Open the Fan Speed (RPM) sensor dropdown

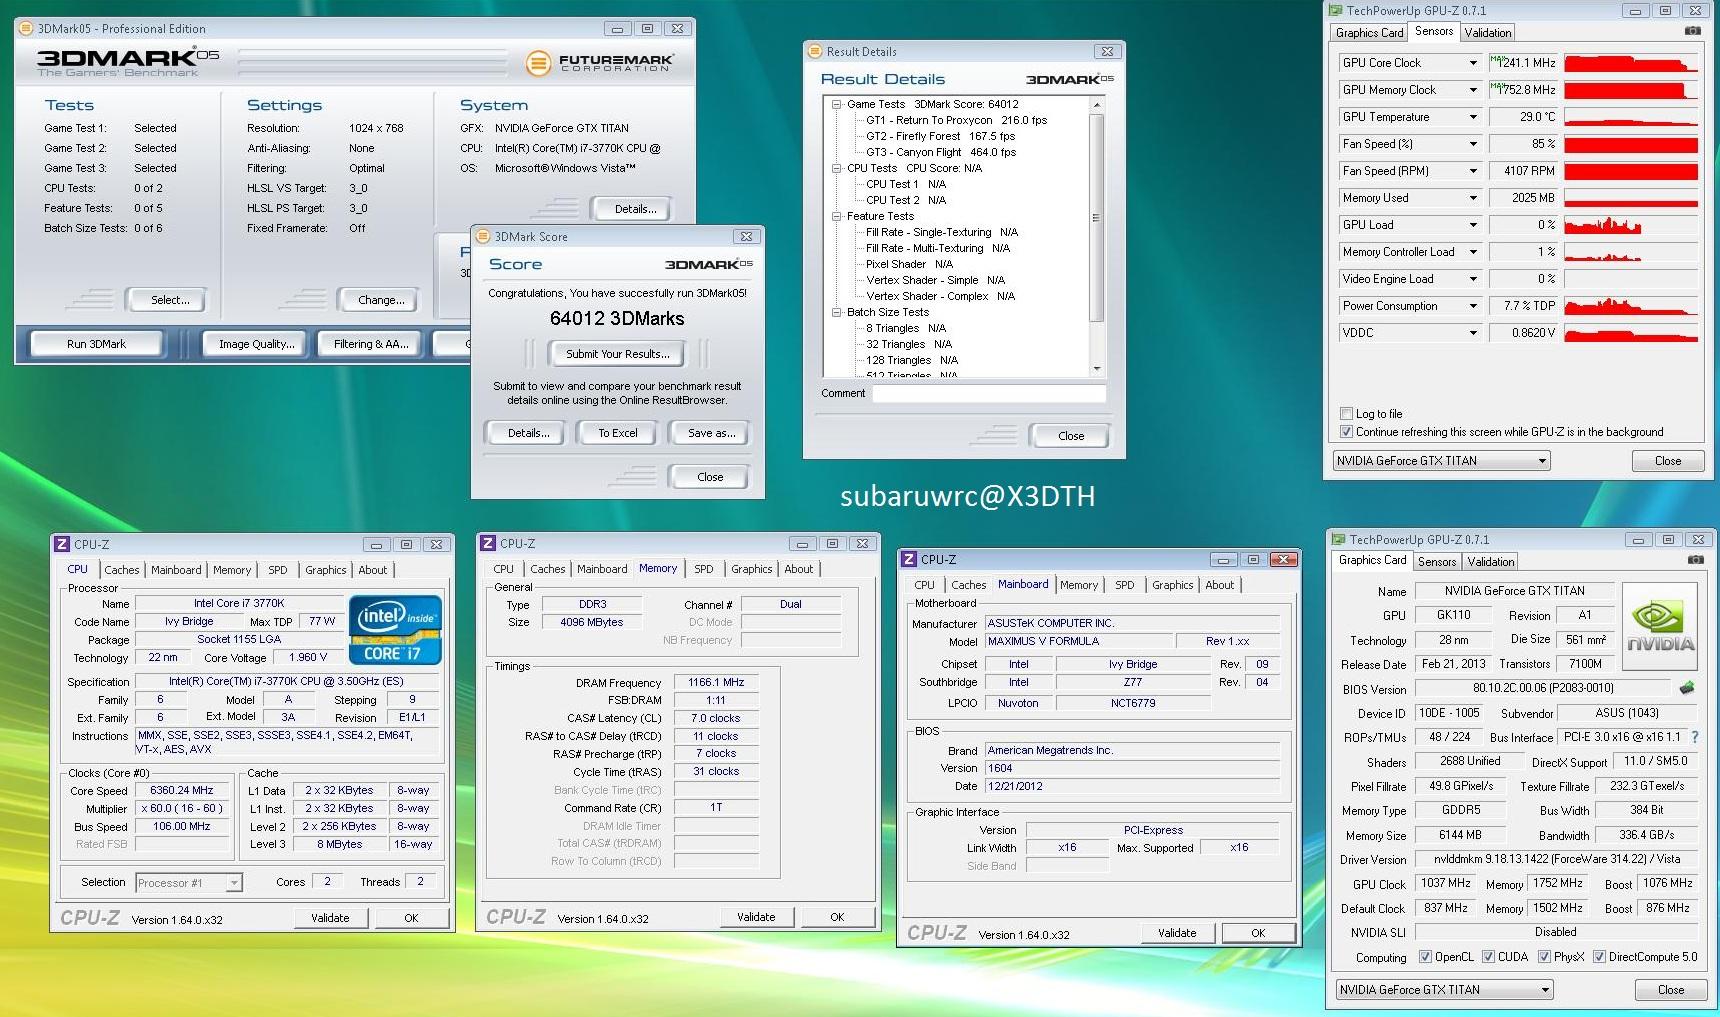(x=1473, y=171)
